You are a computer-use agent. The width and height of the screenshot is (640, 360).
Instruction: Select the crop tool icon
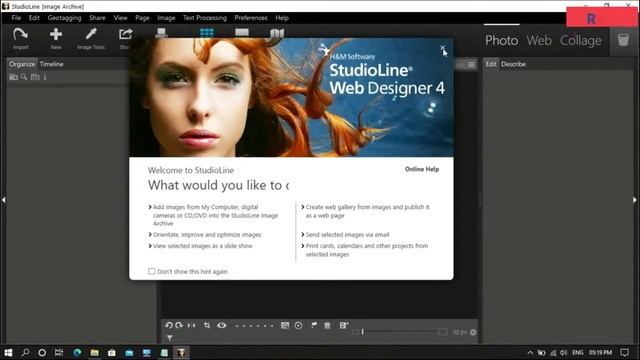coord(207,325)
